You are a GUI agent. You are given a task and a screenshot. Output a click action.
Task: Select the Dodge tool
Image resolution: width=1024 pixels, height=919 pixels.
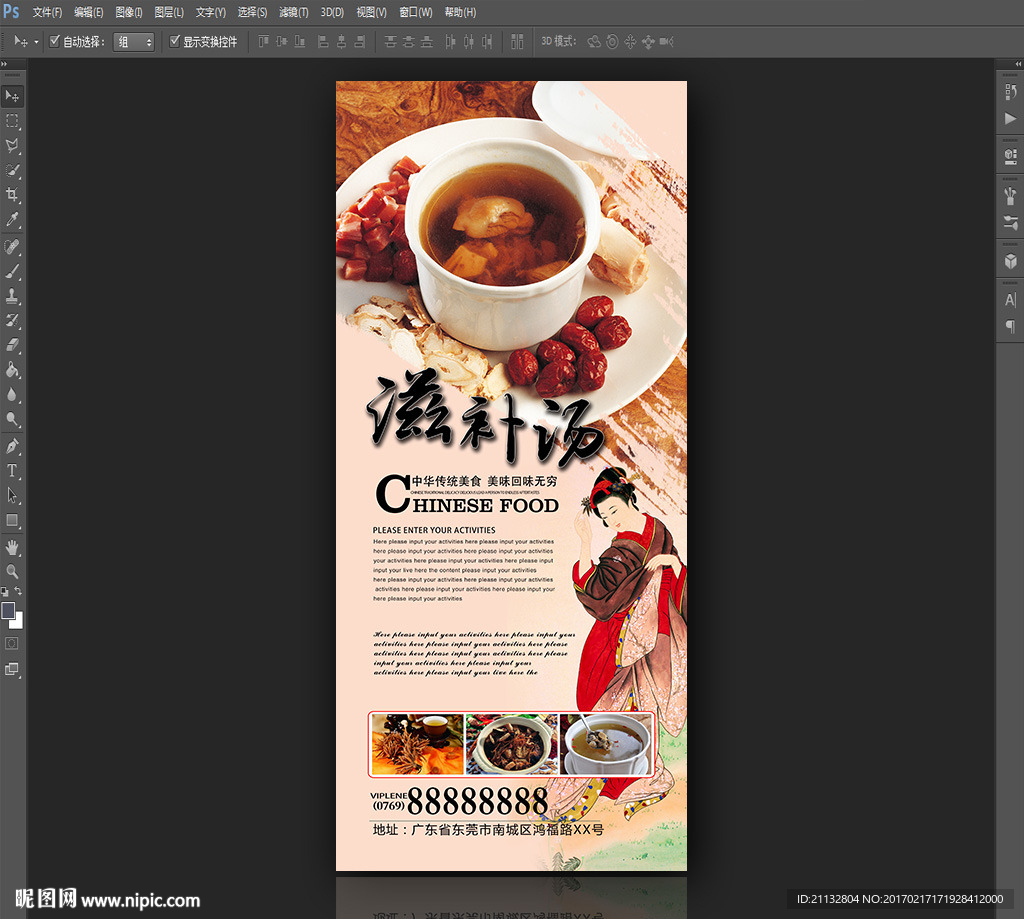point(12,419)
